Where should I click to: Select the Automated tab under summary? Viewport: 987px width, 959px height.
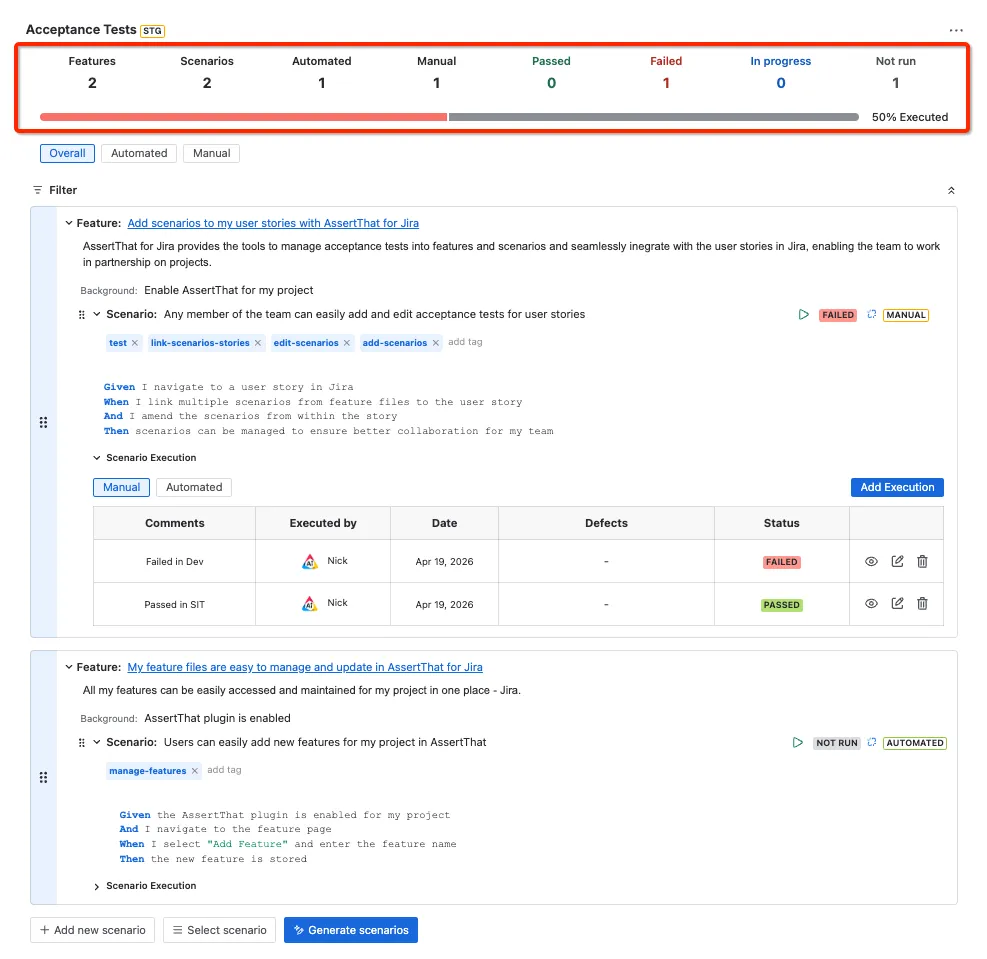click(139, 154)
